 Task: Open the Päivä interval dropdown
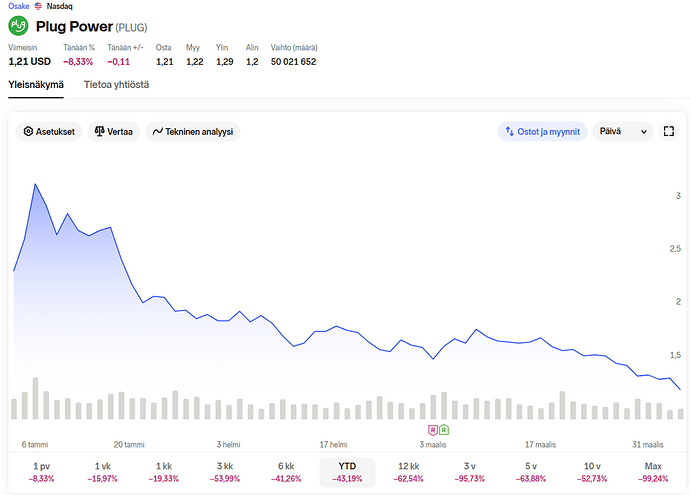(622, 131)
